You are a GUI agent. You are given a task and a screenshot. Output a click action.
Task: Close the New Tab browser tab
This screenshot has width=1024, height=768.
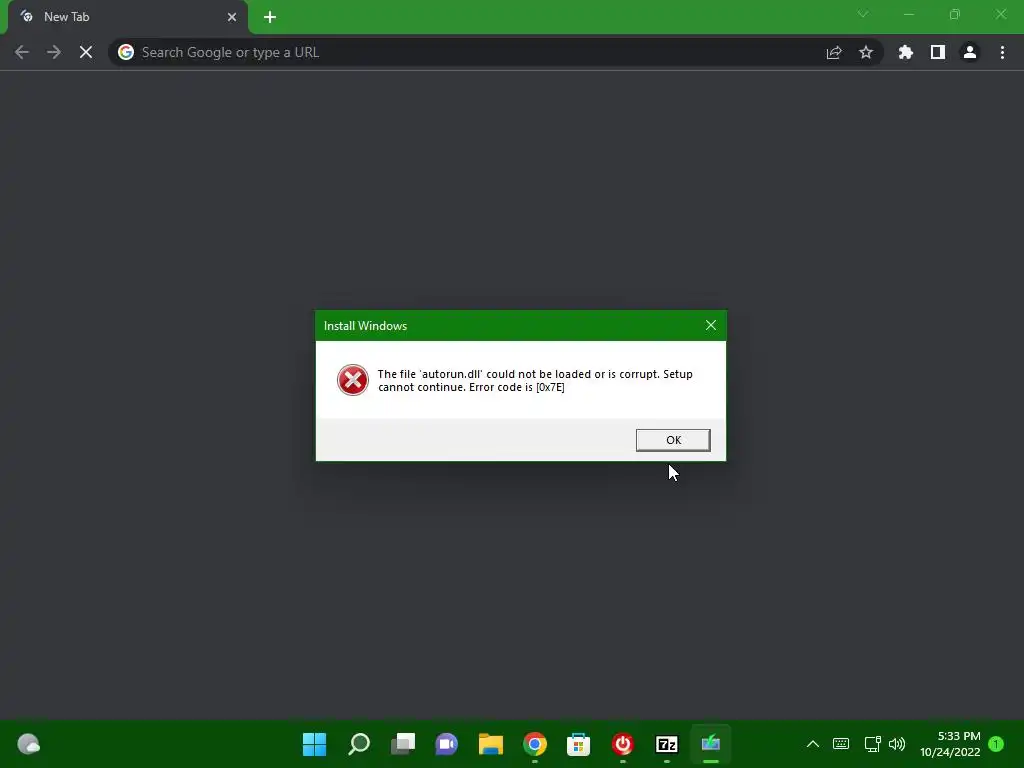(x=232, y=17)
